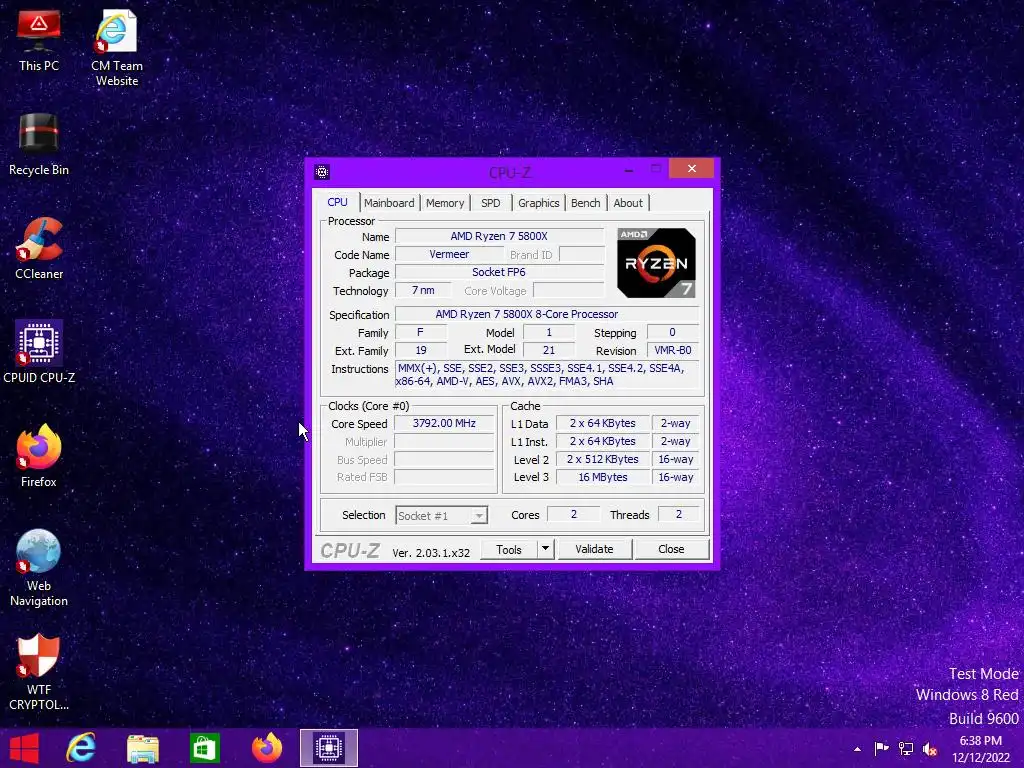Switch to the Mainboard tab
The width and height of the screenshot is (1024, 768).
(389, 203)
